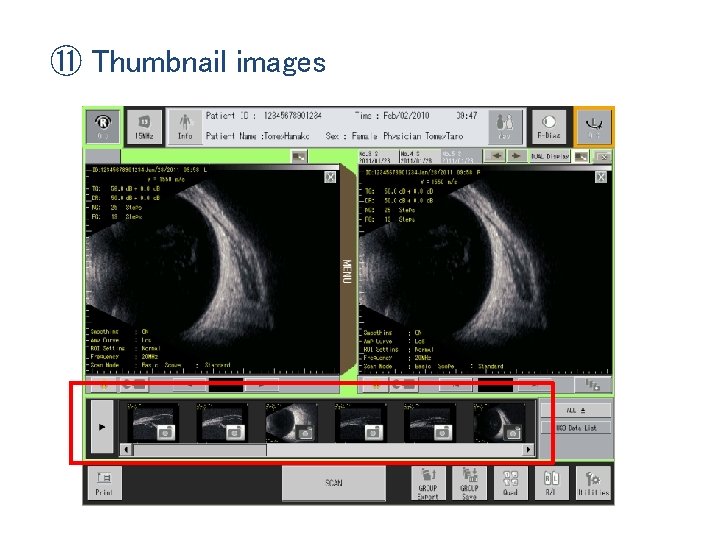Click the left arrow beside image tabs

pyautogui.click(x=495, y=156)
